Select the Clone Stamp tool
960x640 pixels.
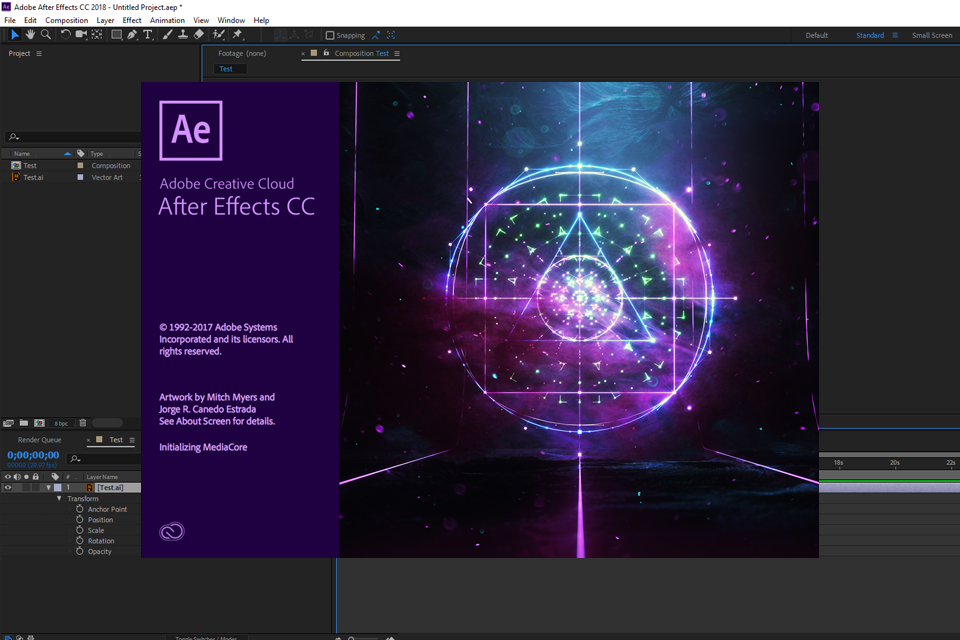[x=182, y=35]
